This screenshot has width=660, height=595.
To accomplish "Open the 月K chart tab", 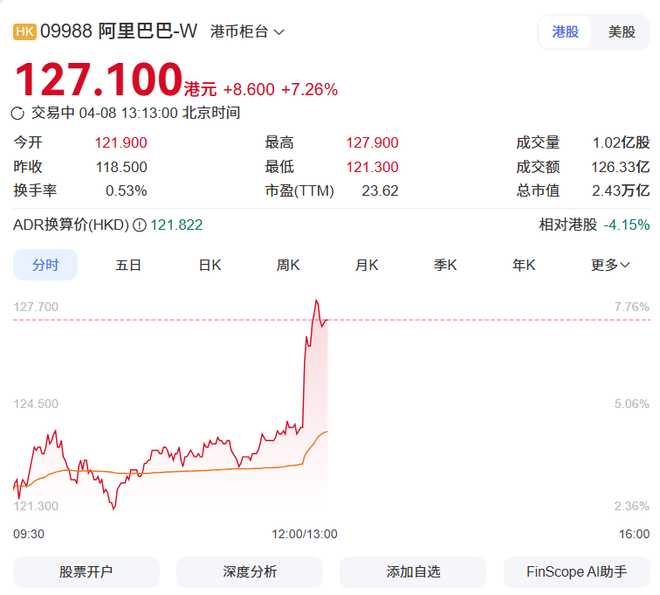I will (x=367, y=265).
